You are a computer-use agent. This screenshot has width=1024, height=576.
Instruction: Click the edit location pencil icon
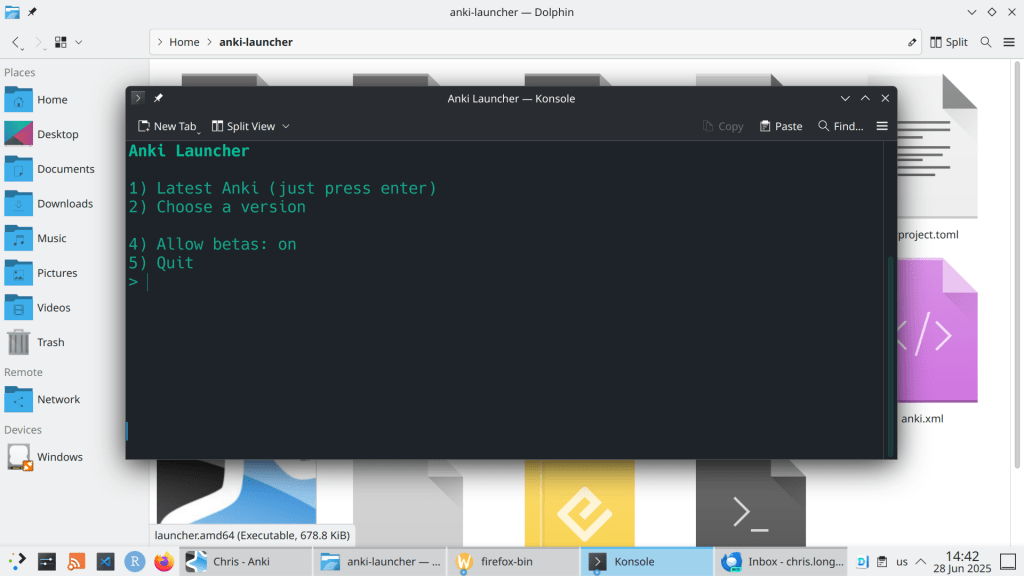(911, 42)
